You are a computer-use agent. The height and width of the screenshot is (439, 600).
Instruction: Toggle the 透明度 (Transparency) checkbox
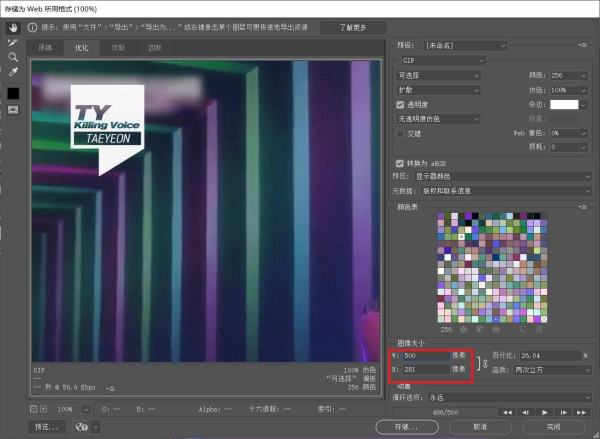tap(401, 103)
